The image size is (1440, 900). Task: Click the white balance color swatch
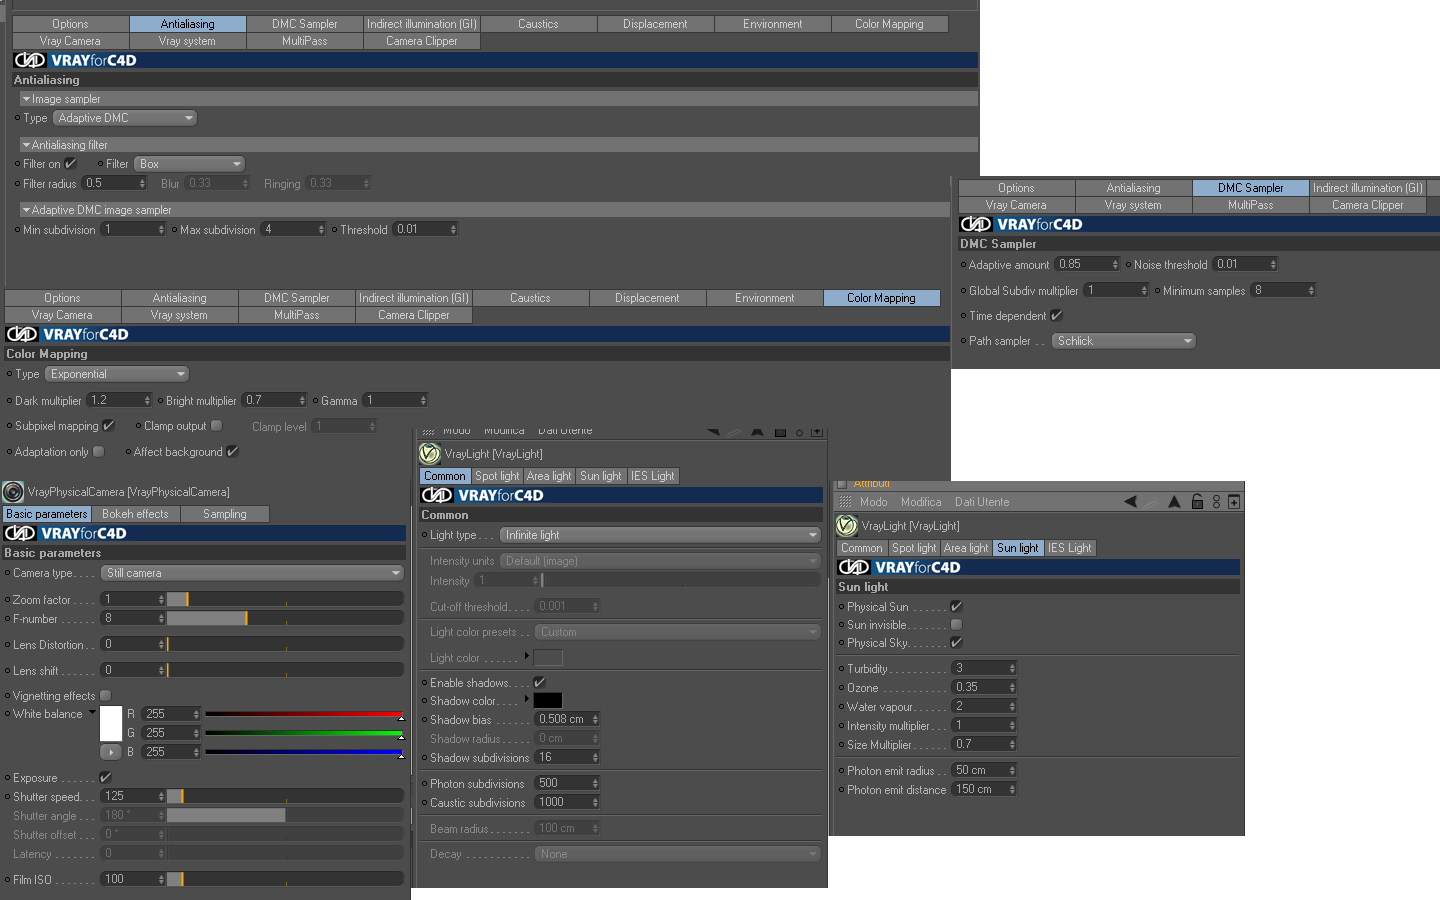pyautogui.click(x=111, y=723)
